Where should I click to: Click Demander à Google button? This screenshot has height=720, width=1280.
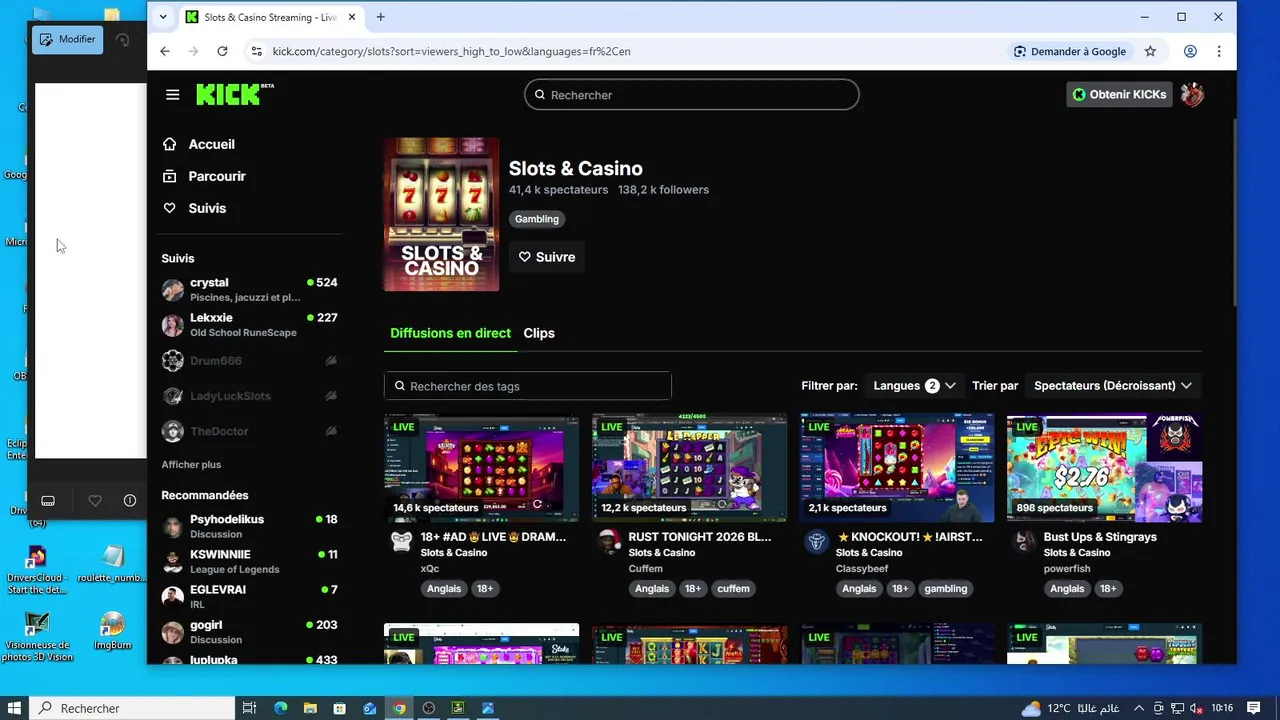click(1070, 51)
